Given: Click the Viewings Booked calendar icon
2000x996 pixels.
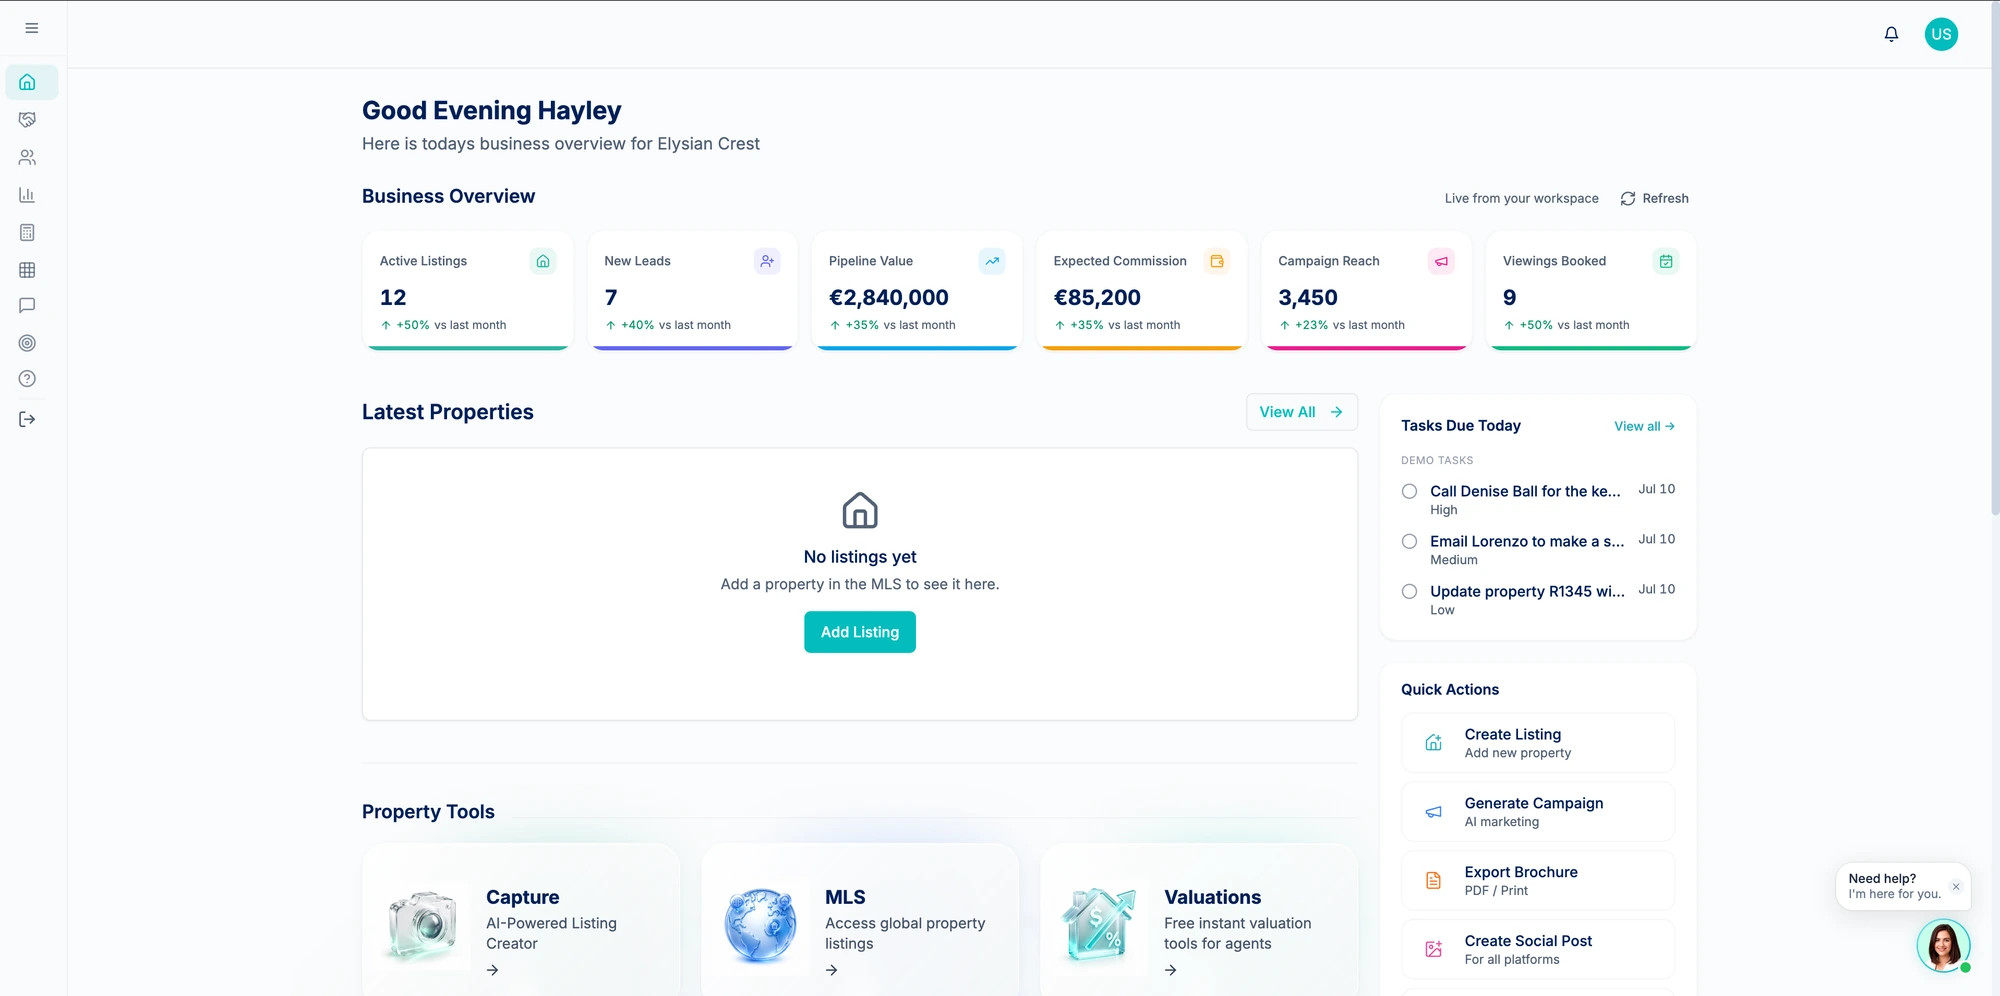Looking at the screenshot, I should click(1666, 261).
